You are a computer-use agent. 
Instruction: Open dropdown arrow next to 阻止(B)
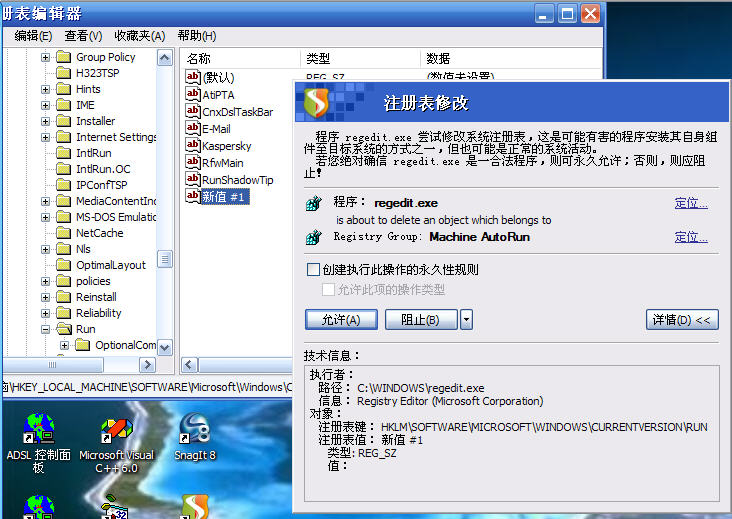(x=466, y=320)
